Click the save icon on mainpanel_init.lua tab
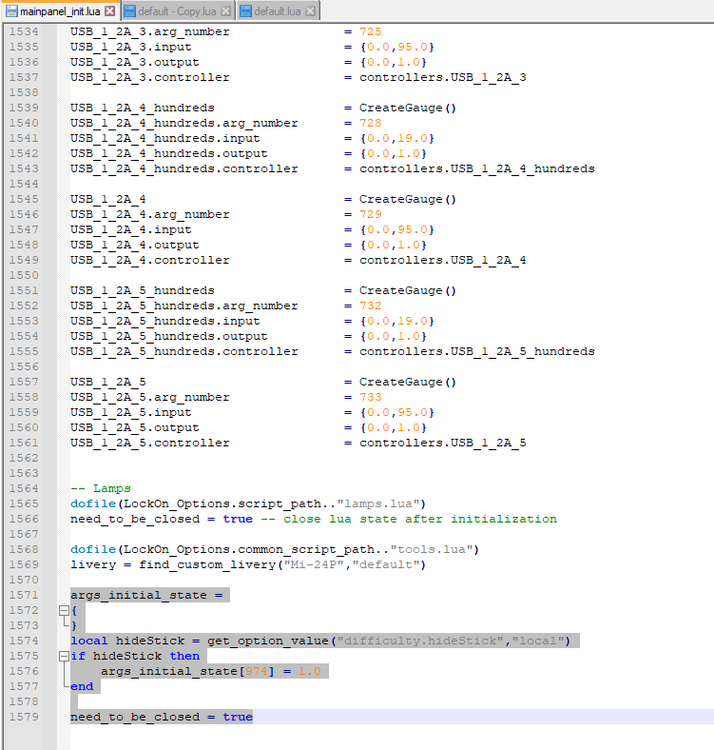Viewport: 714px width, 750px height. tap(12, 11)
